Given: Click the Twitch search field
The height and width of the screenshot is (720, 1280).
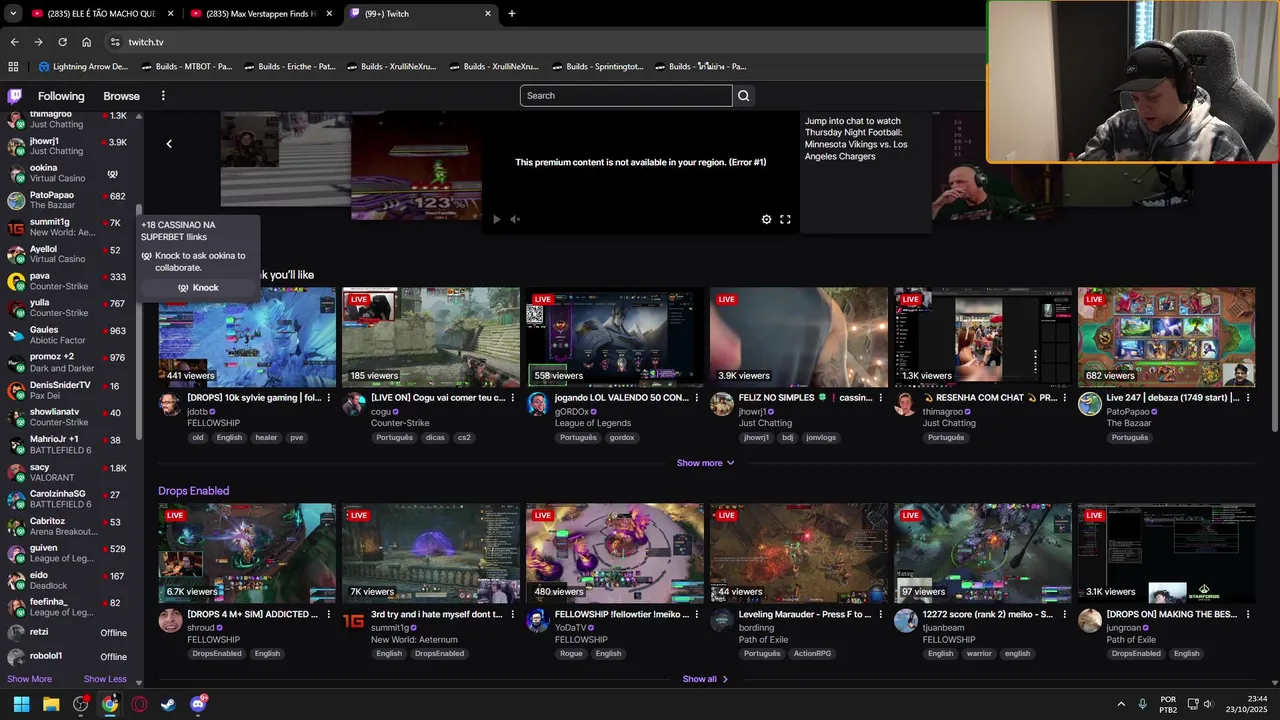Looking at the screenshot, I should click(x=626, y=96).
